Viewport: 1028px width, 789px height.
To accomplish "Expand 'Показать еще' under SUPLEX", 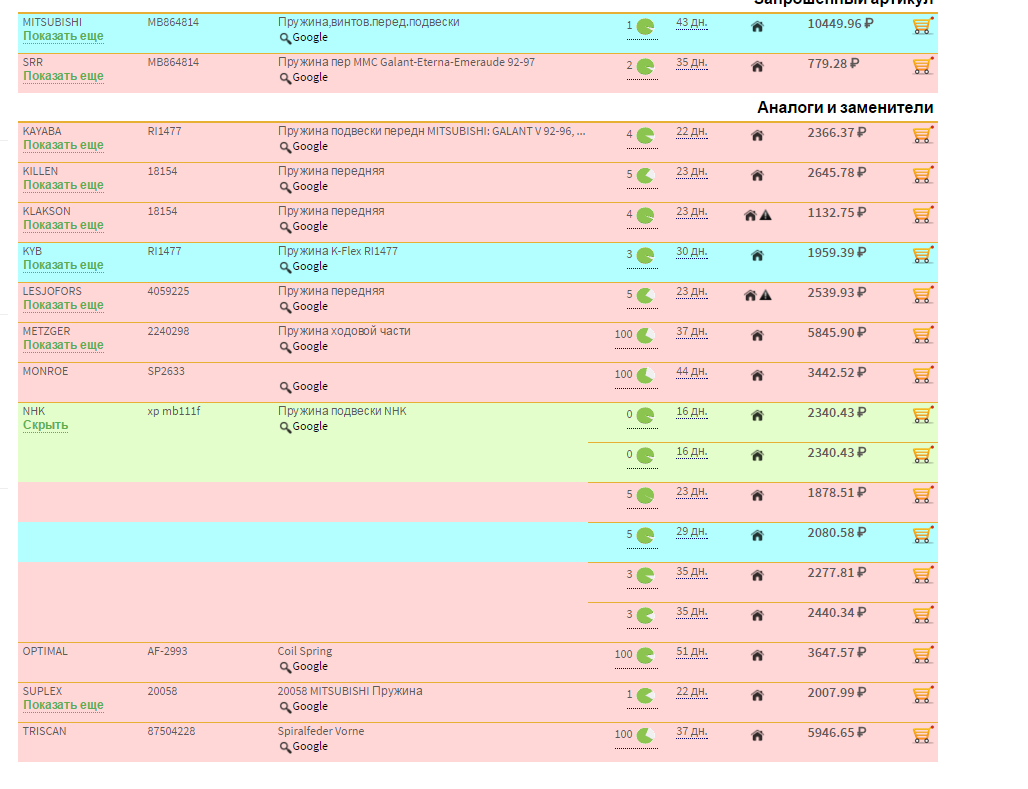I will [64, 705].
